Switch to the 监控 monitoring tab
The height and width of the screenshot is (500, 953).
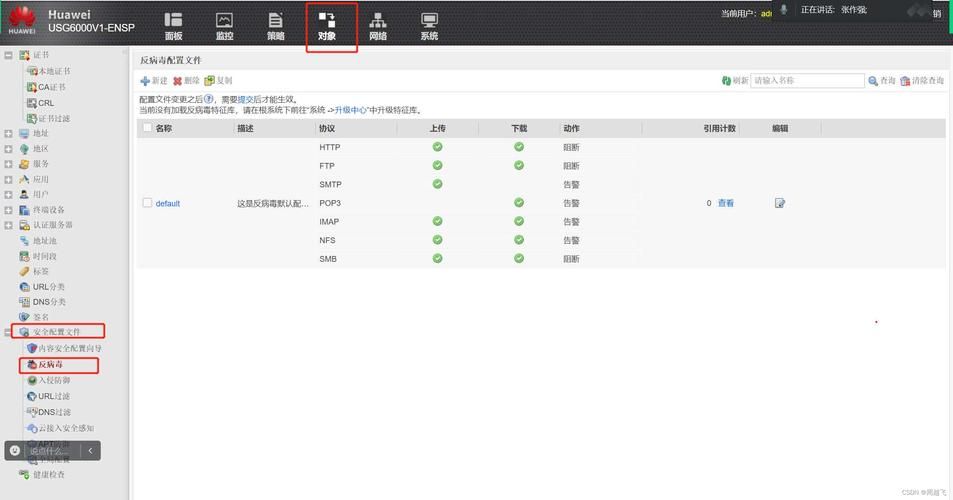224,27
